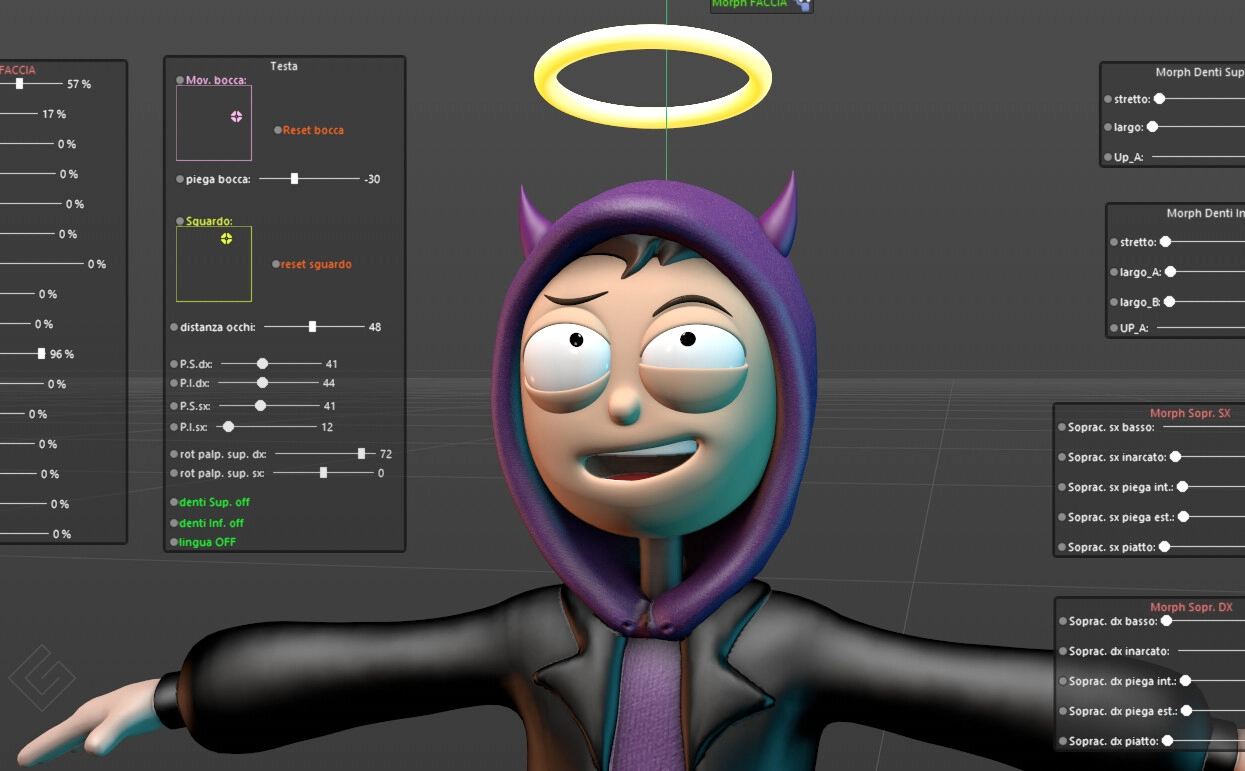Screen dimensions: 1245x771
Task: Click the Morph Sopr. SX panel title
Action: click(x=1190, y=413)
